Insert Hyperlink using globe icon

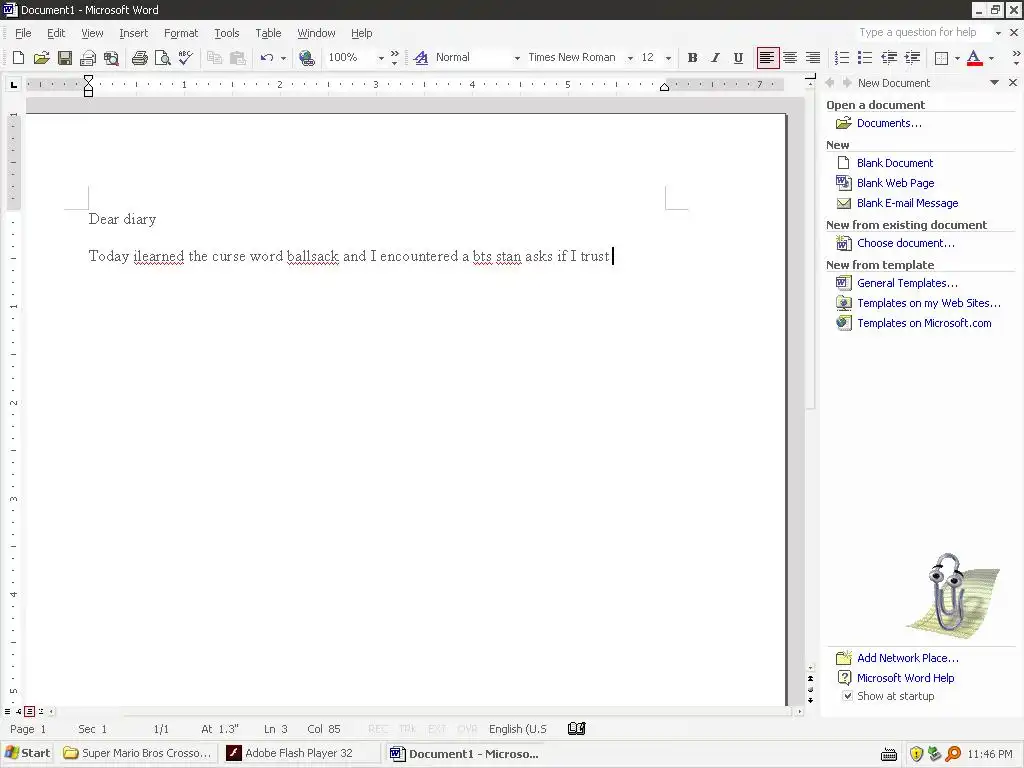(306, 58)
